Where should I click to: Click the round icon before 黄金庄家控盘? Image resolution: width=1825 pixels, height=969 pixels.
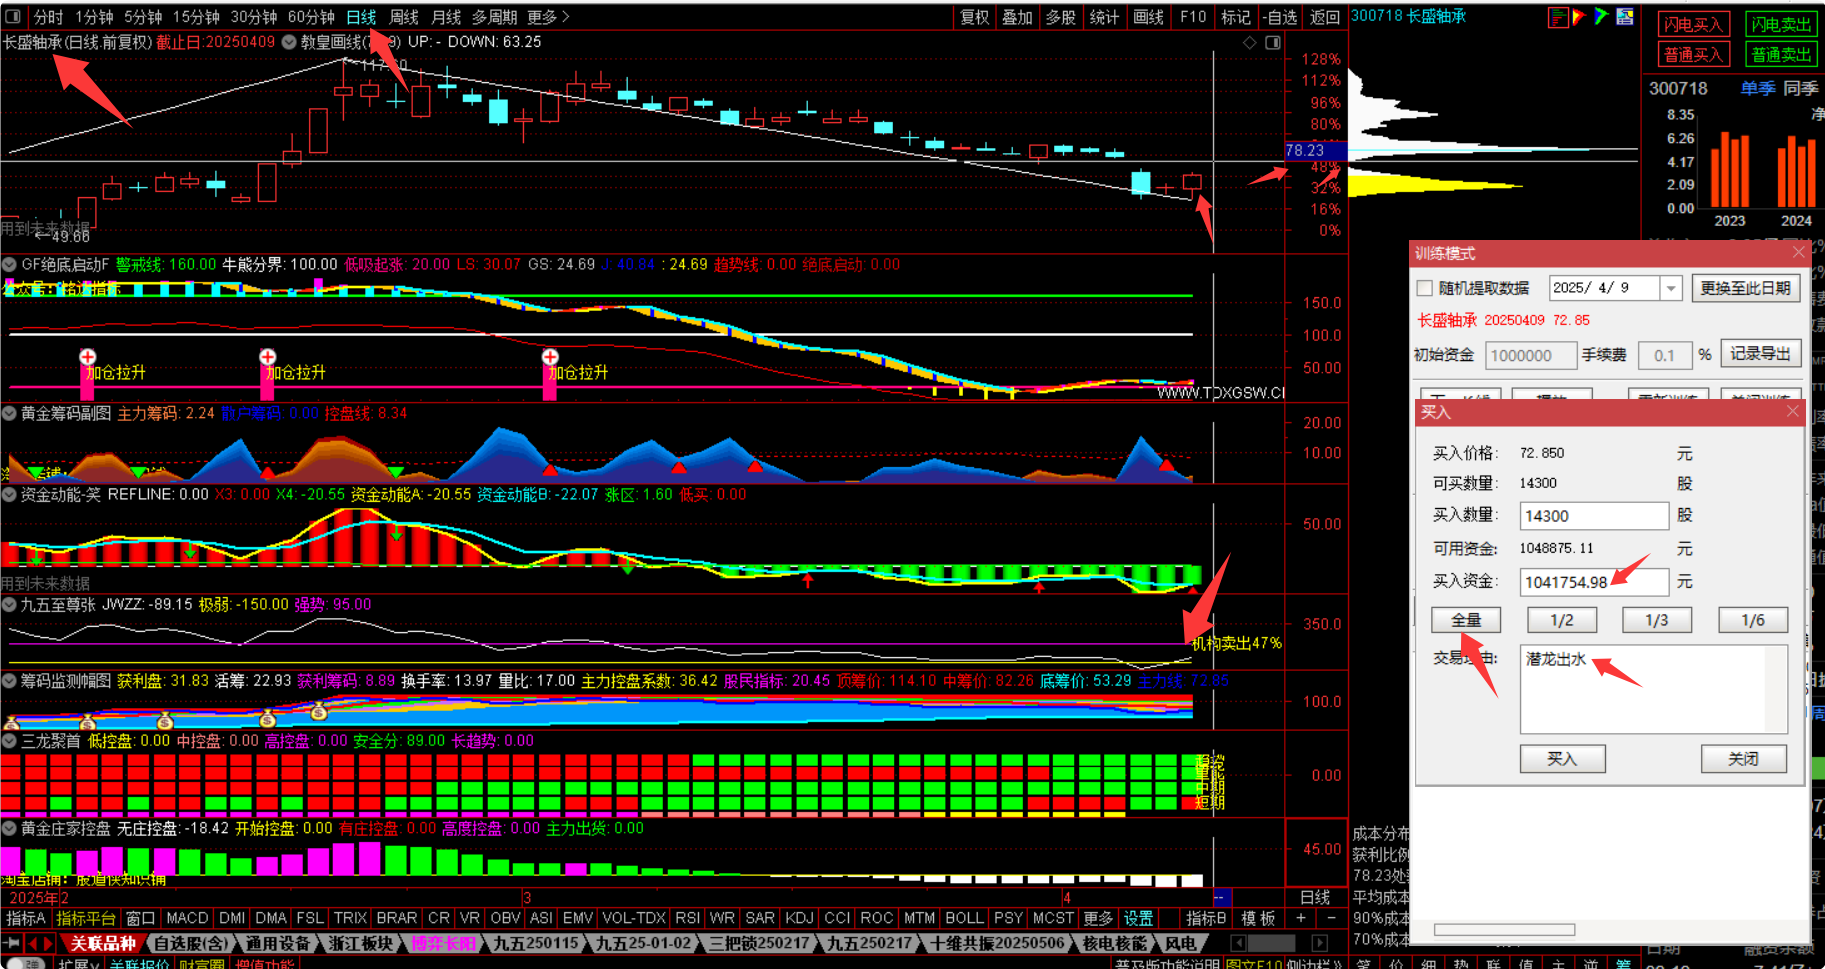(x=10, y=829)
